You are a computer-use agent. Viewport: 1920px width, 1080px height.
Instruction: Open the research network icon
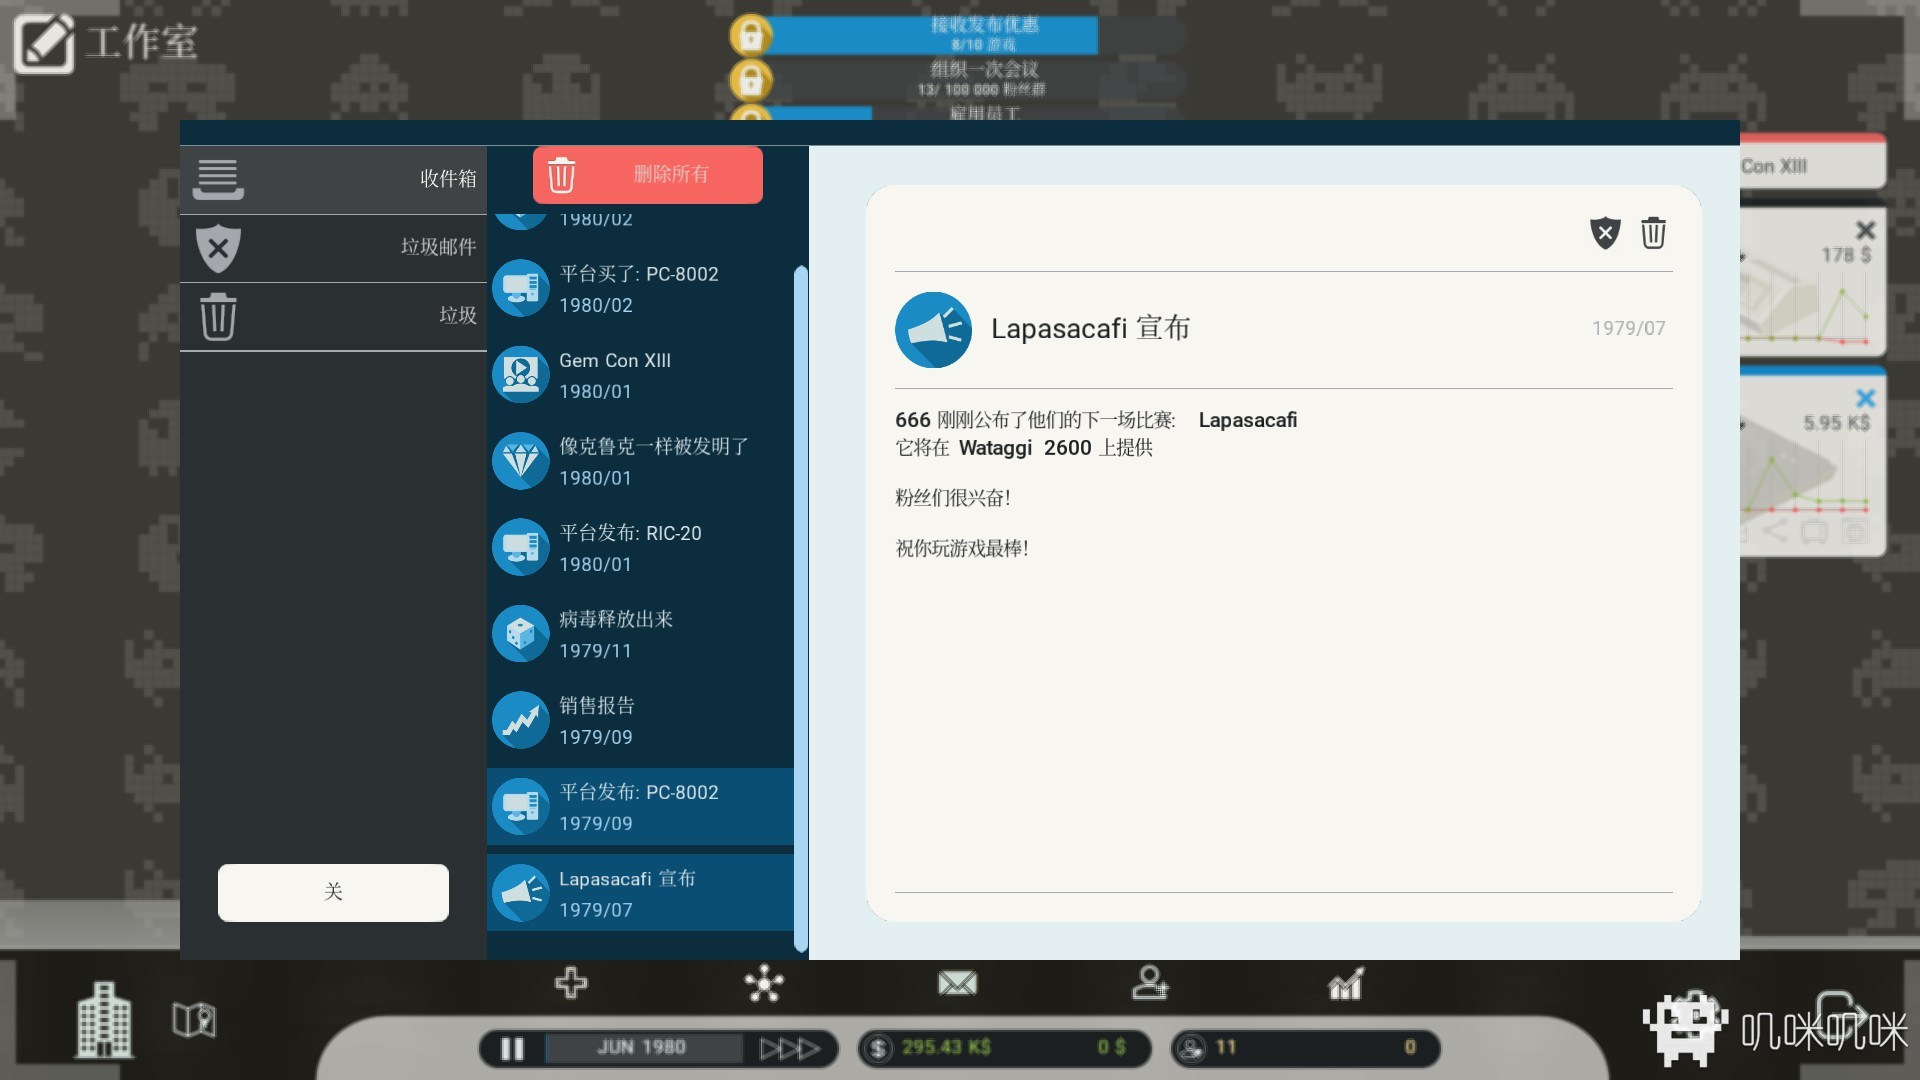point(764,983)
